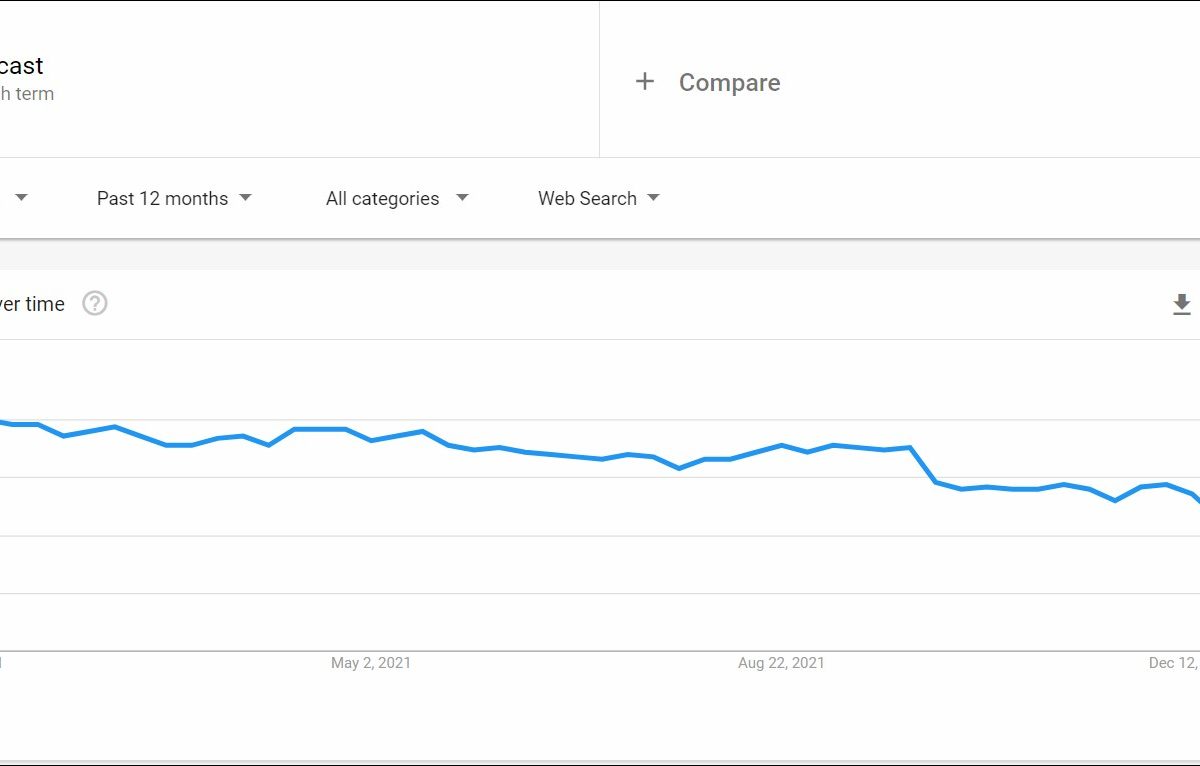The height and width of the screenshot is (766, 1200).
Task: Open the Past 12 months time range
Action: [x=162, y=198]
